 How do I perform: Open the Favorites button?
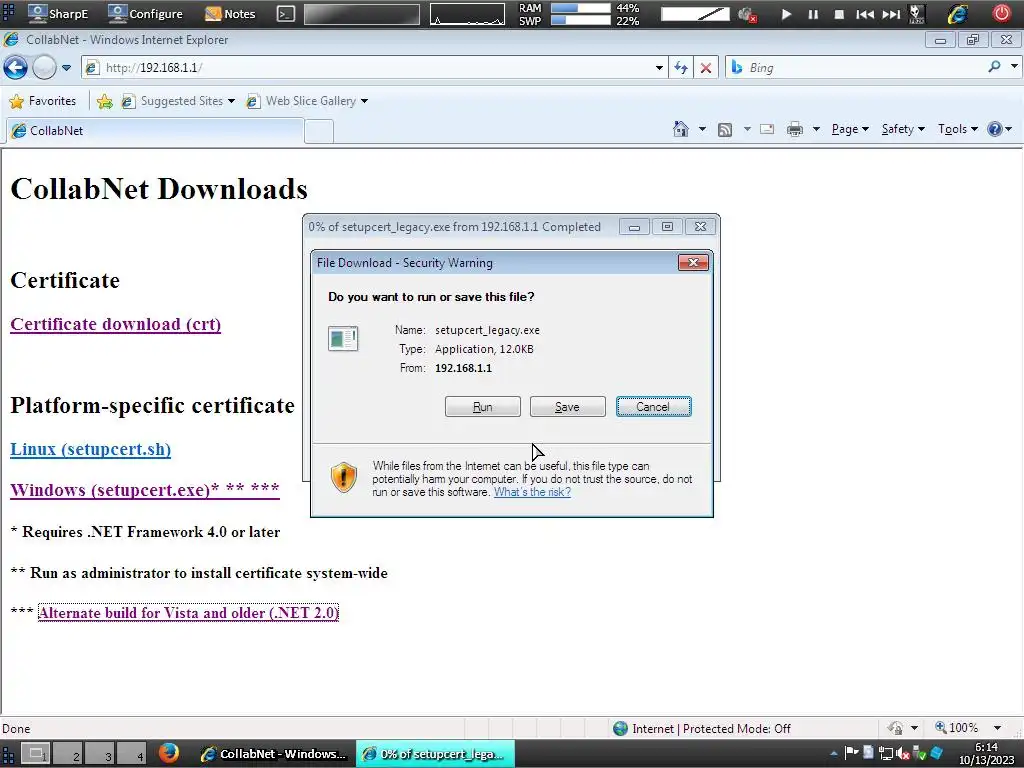click(x=43, y=101)
